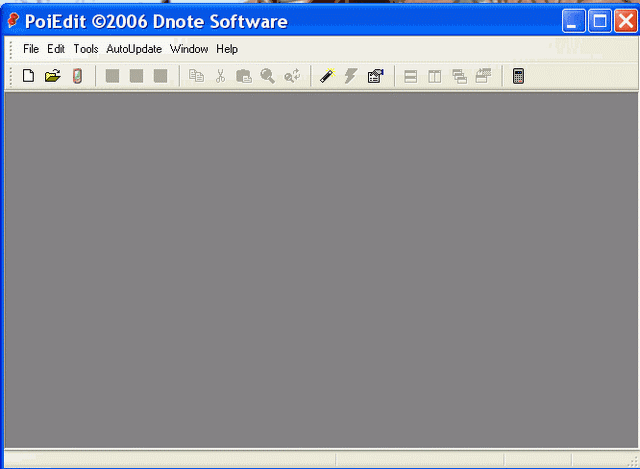640x469 pixels.
Task: Click the tile horizontally window icon
Action: coord(411,76)
